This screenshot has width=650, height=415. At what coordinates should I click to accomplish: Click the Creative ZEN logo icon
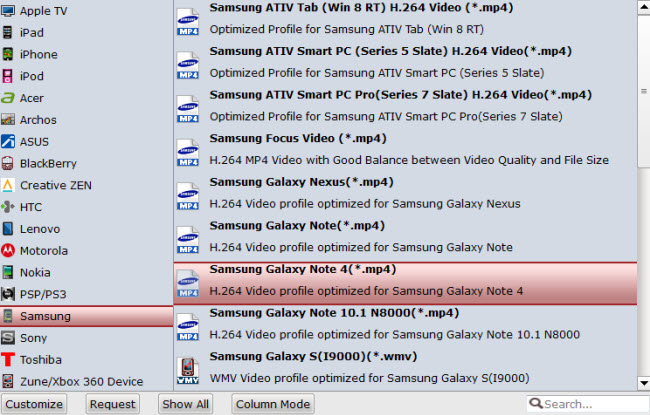click(x=7, y=185)
